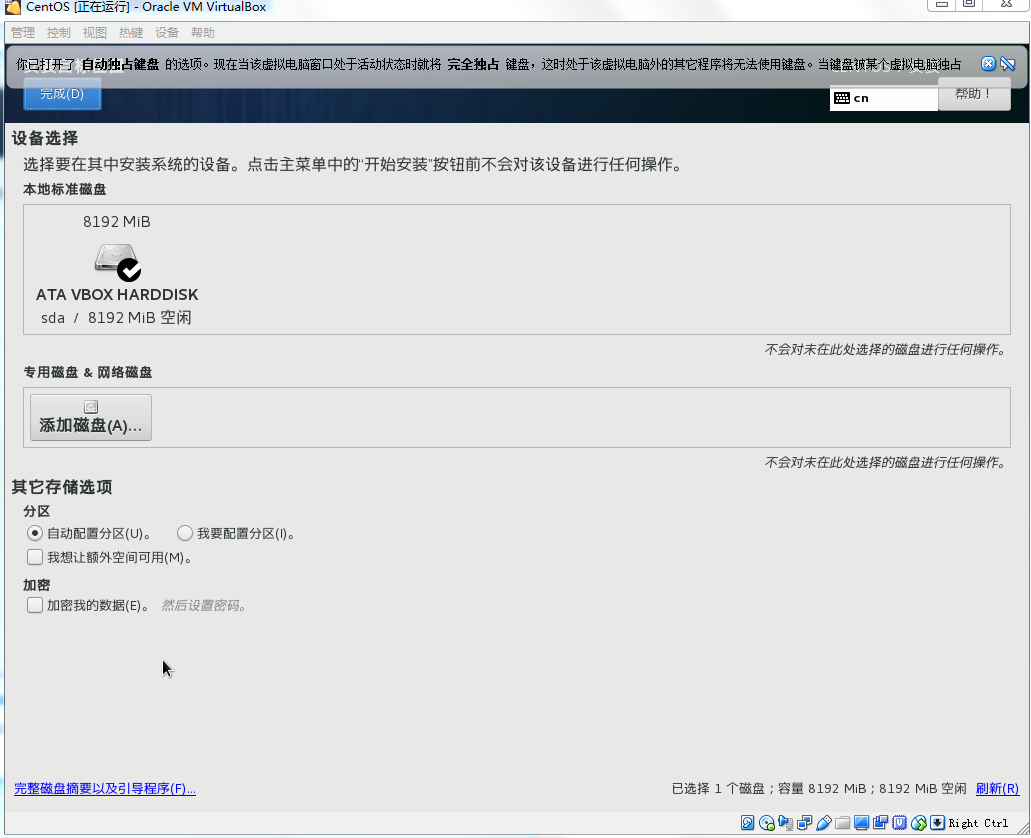Click the virtualization features chip icon
Screen dimensions: 1031x838
(x=897, y=822)
